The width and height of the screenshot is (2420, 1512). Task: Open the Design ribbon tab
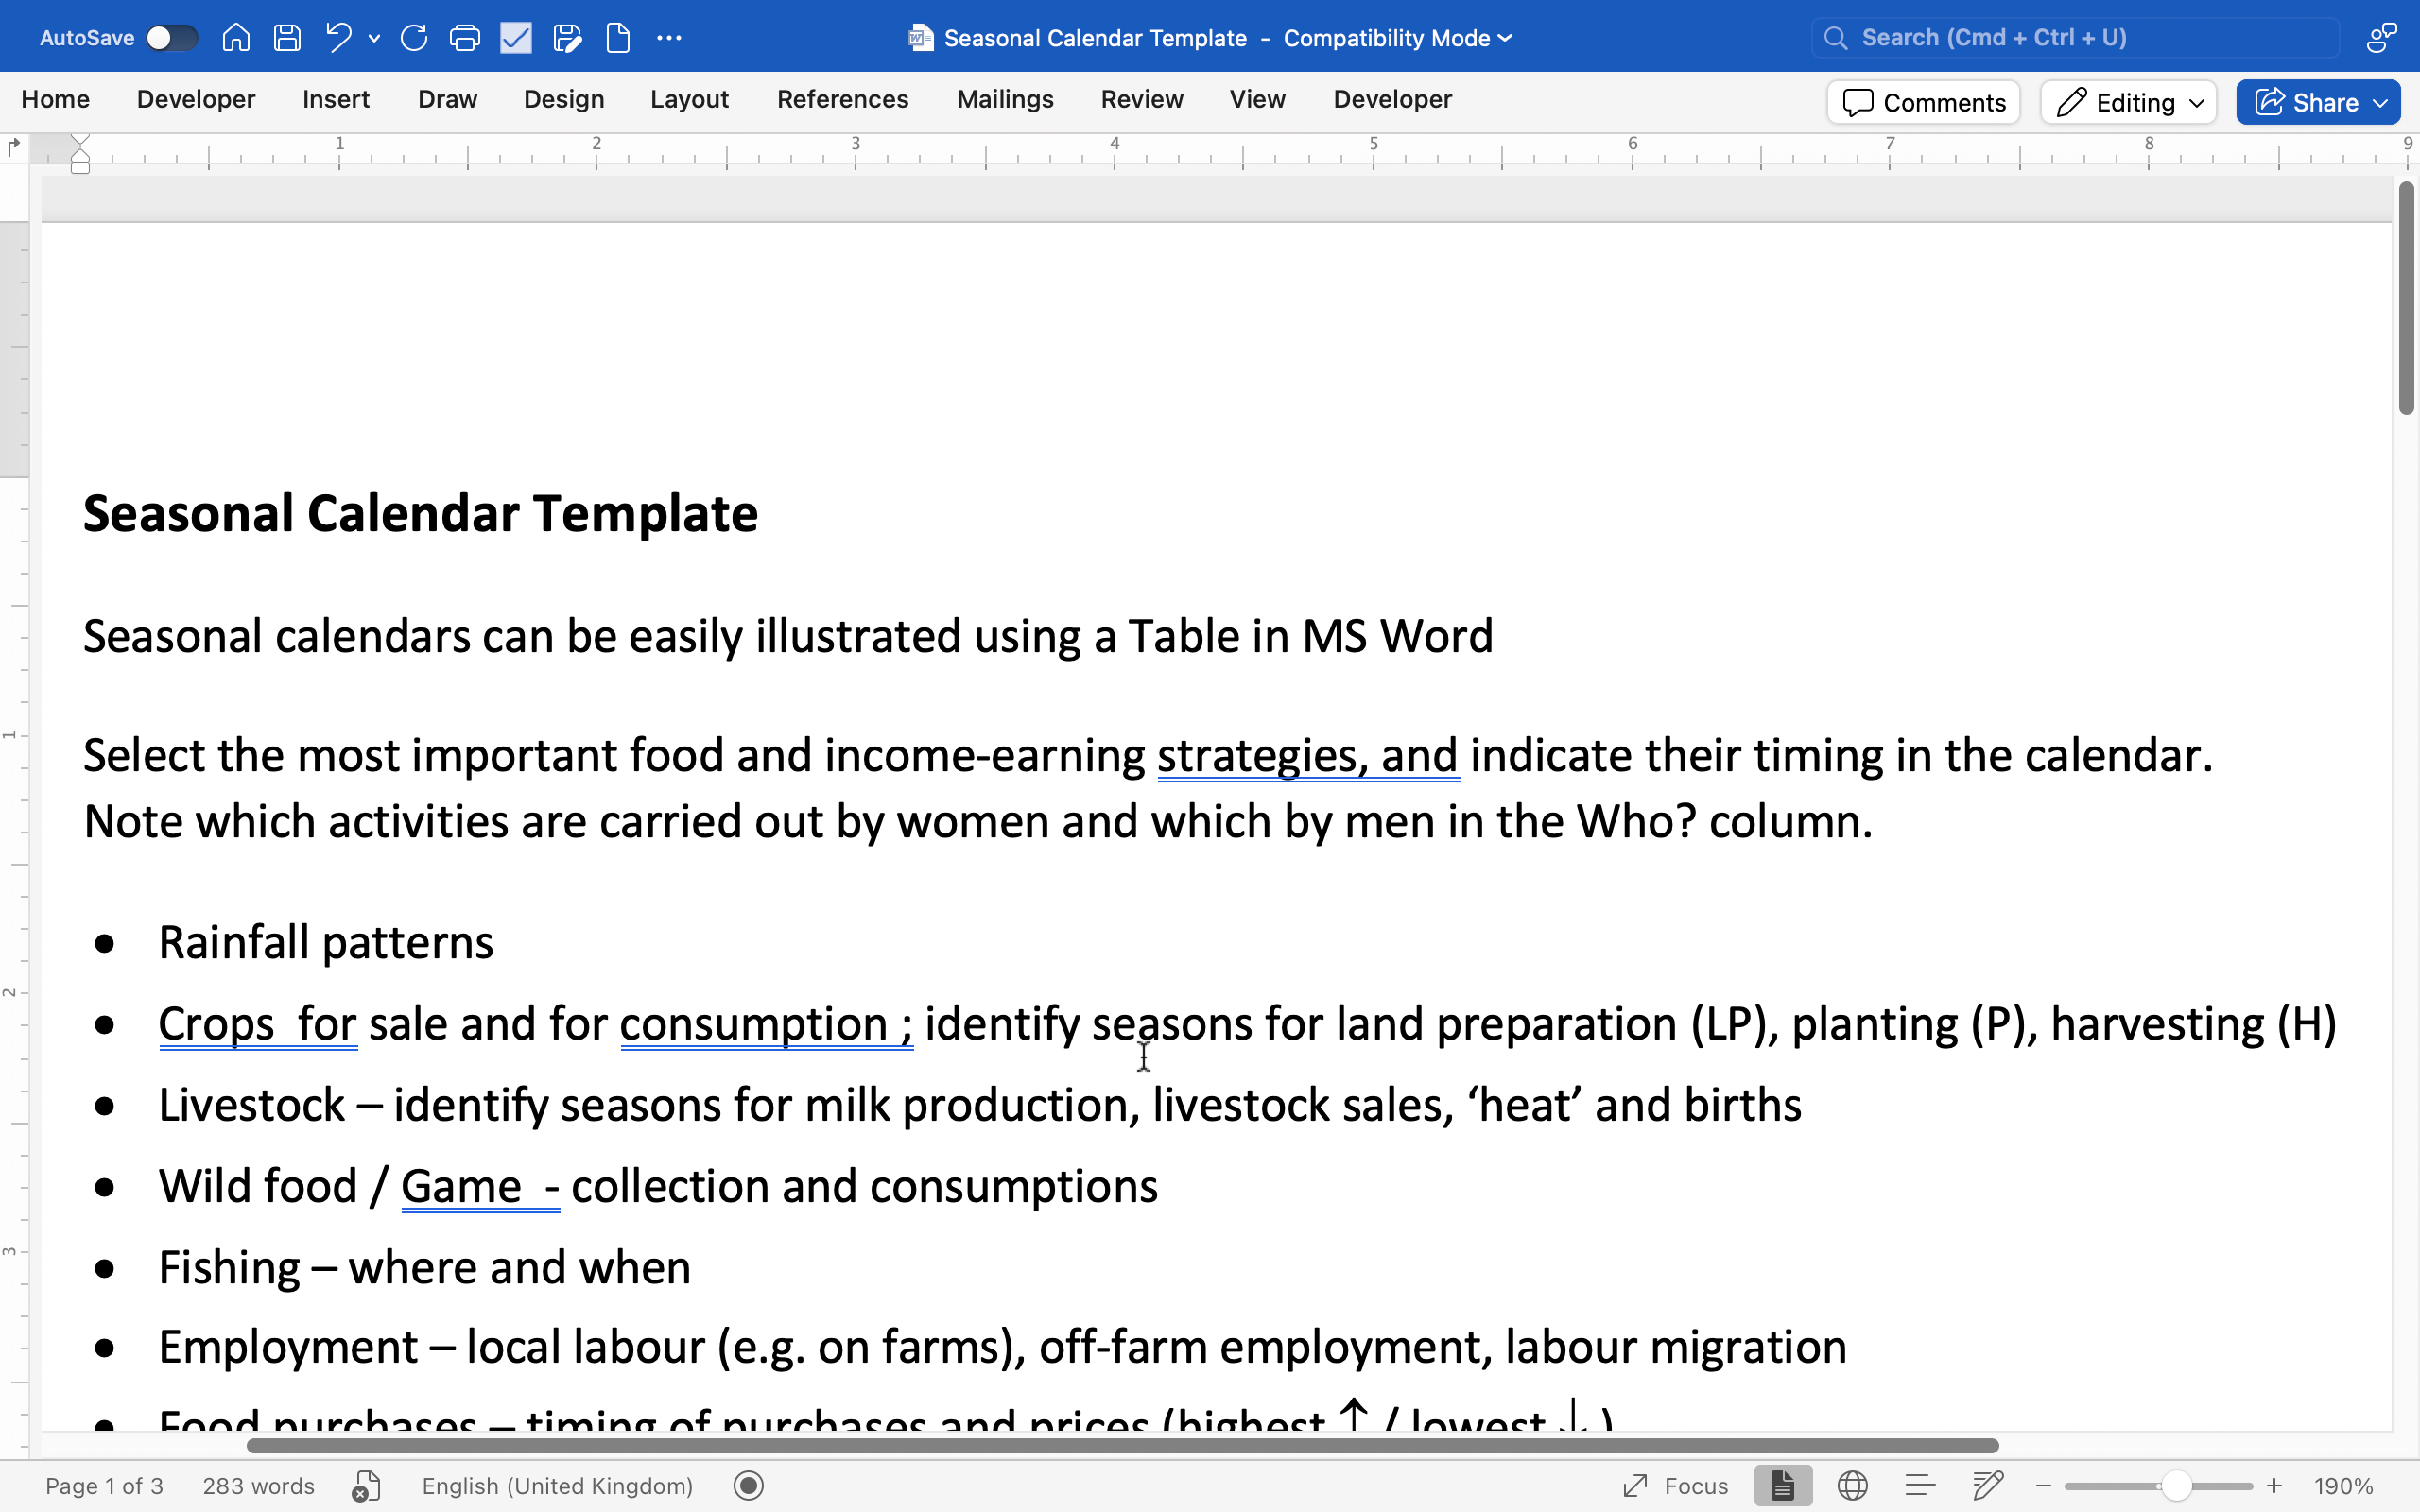[x=564, y=99]
